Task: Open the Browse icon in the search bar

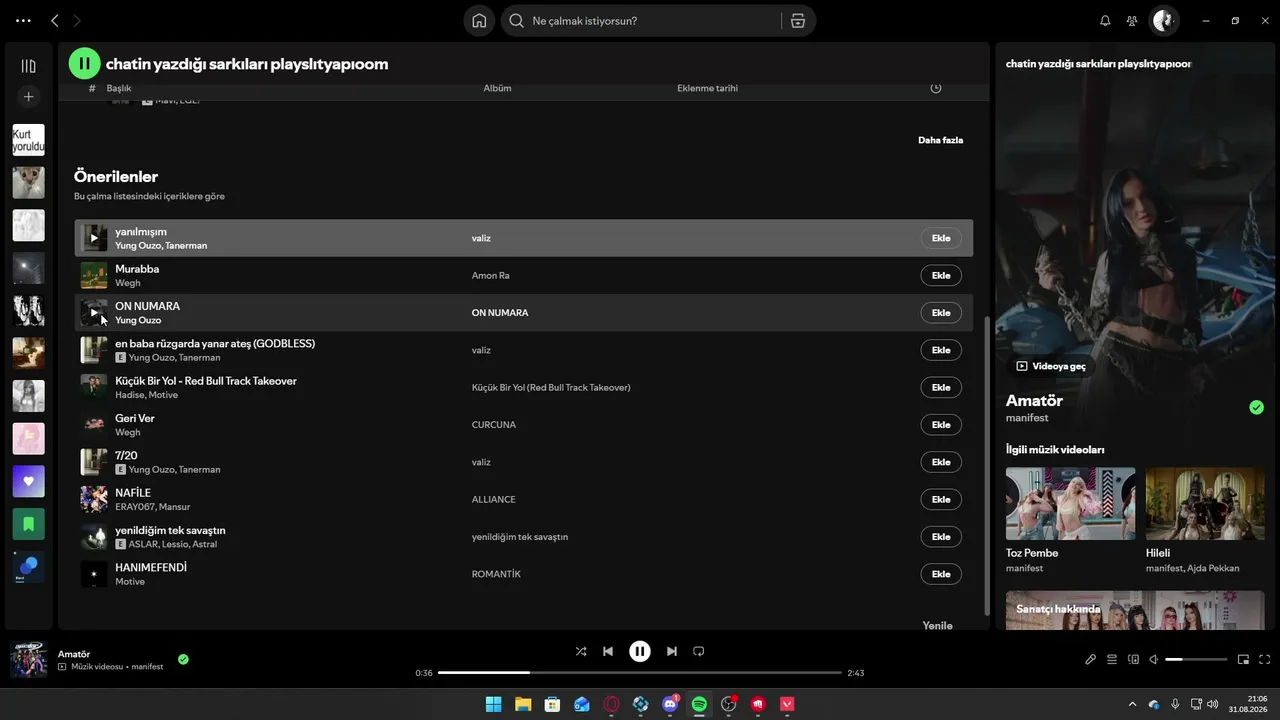Action: click(797, 21)
